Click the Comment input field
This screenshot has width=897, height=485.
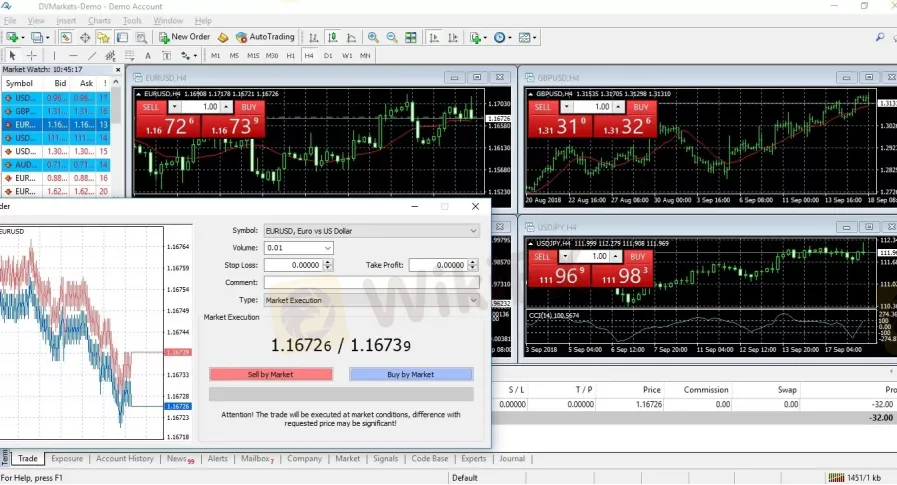coord(370,283)
